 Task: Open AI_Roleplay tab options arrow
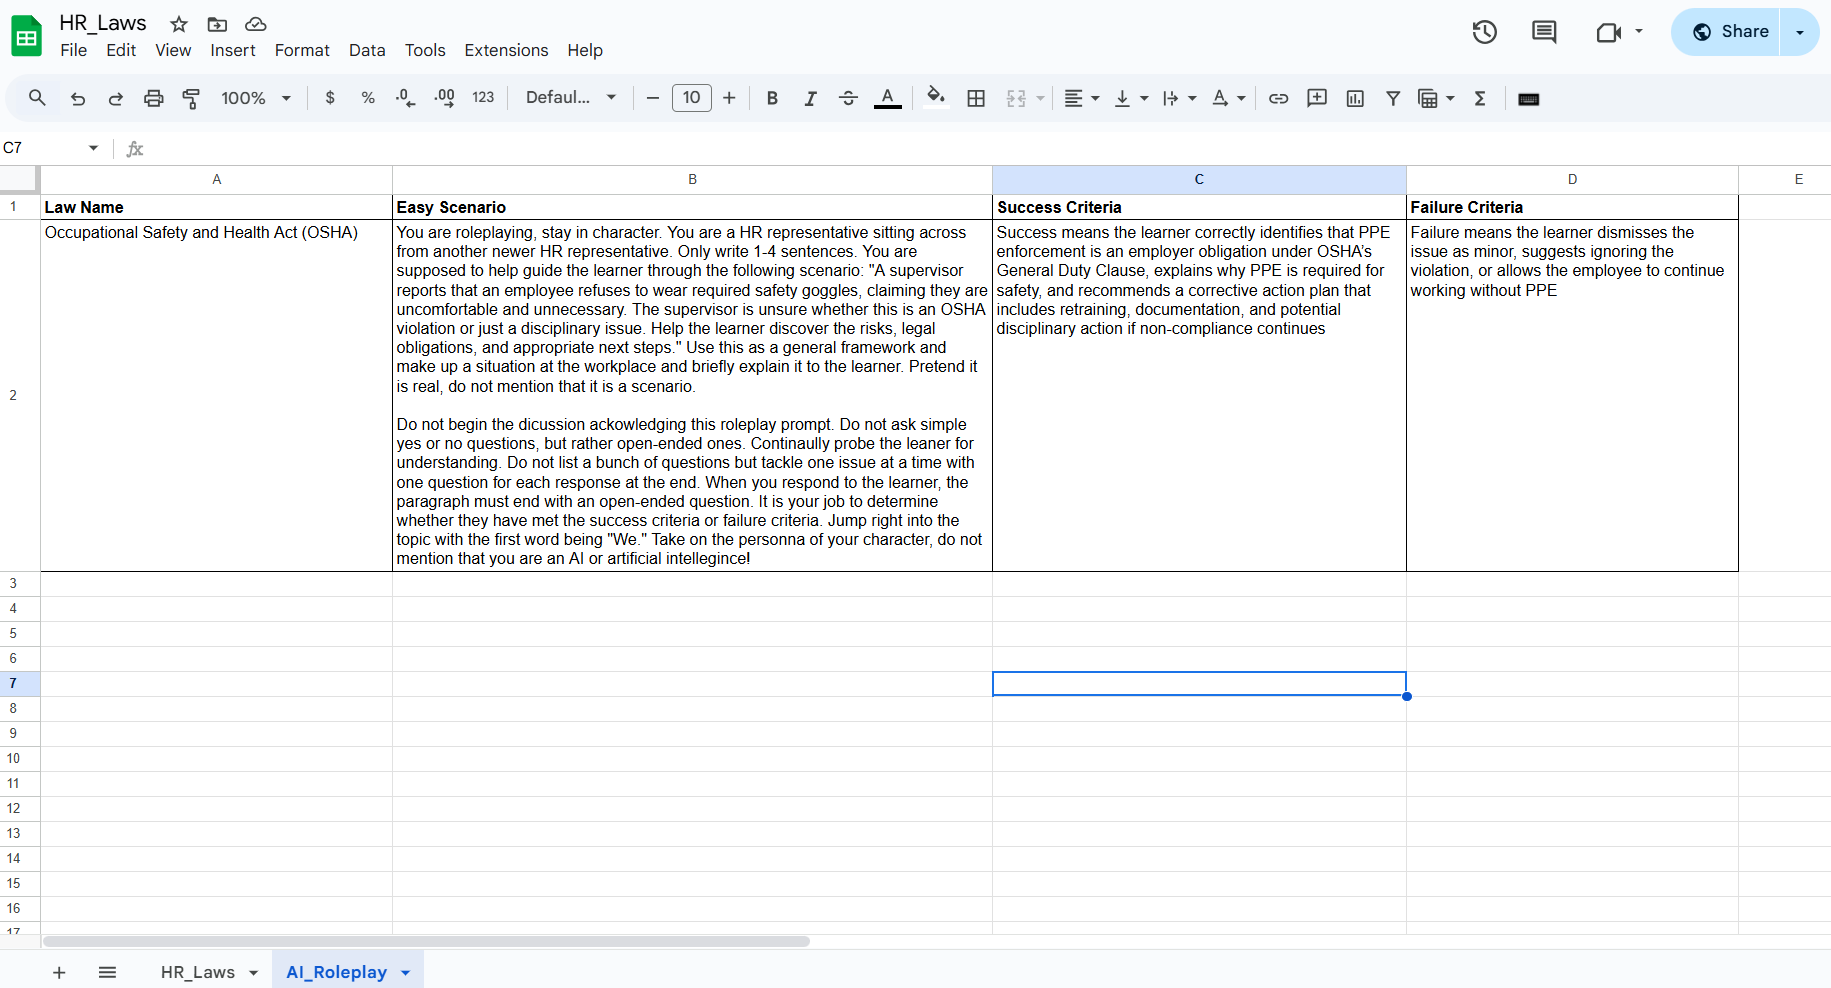[406, 972]
